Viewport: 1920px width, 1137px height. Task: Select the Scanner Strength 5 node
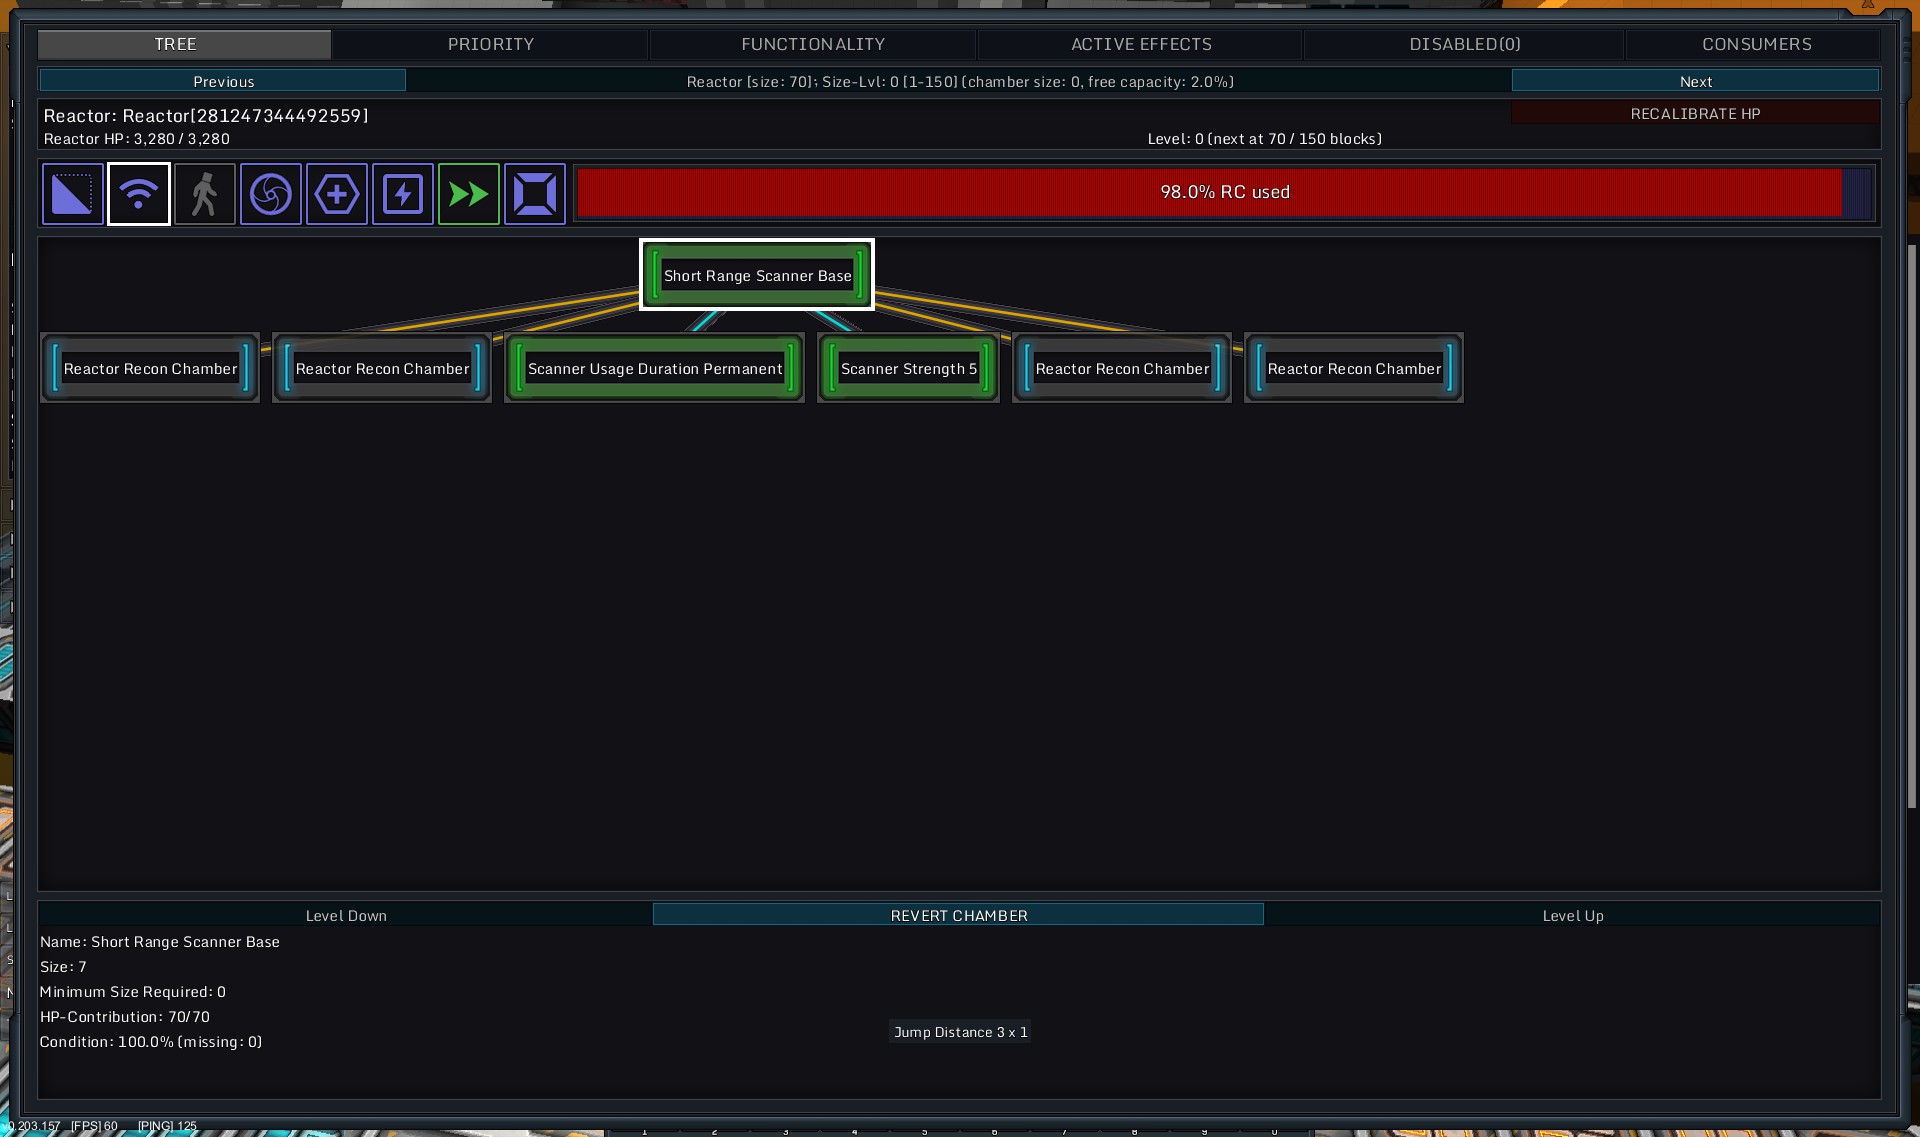point(908,369)
